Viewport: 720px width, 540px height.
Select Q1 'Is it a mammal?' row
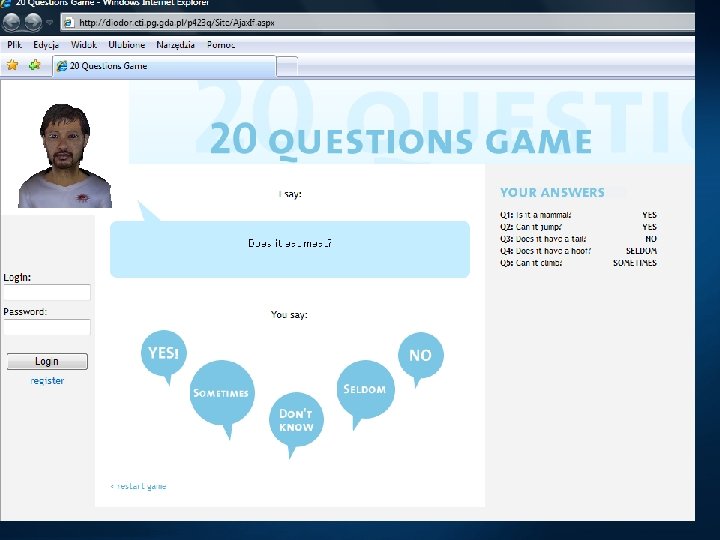pos(579,215)
